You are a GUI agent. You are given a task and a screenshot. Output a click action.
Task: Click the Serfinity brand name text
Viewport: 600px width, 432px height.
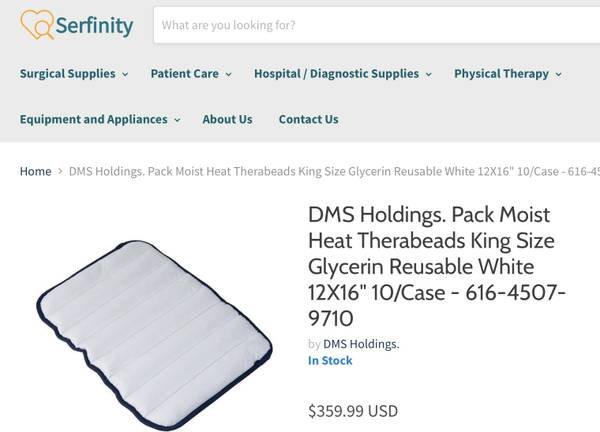coord(95,26)
